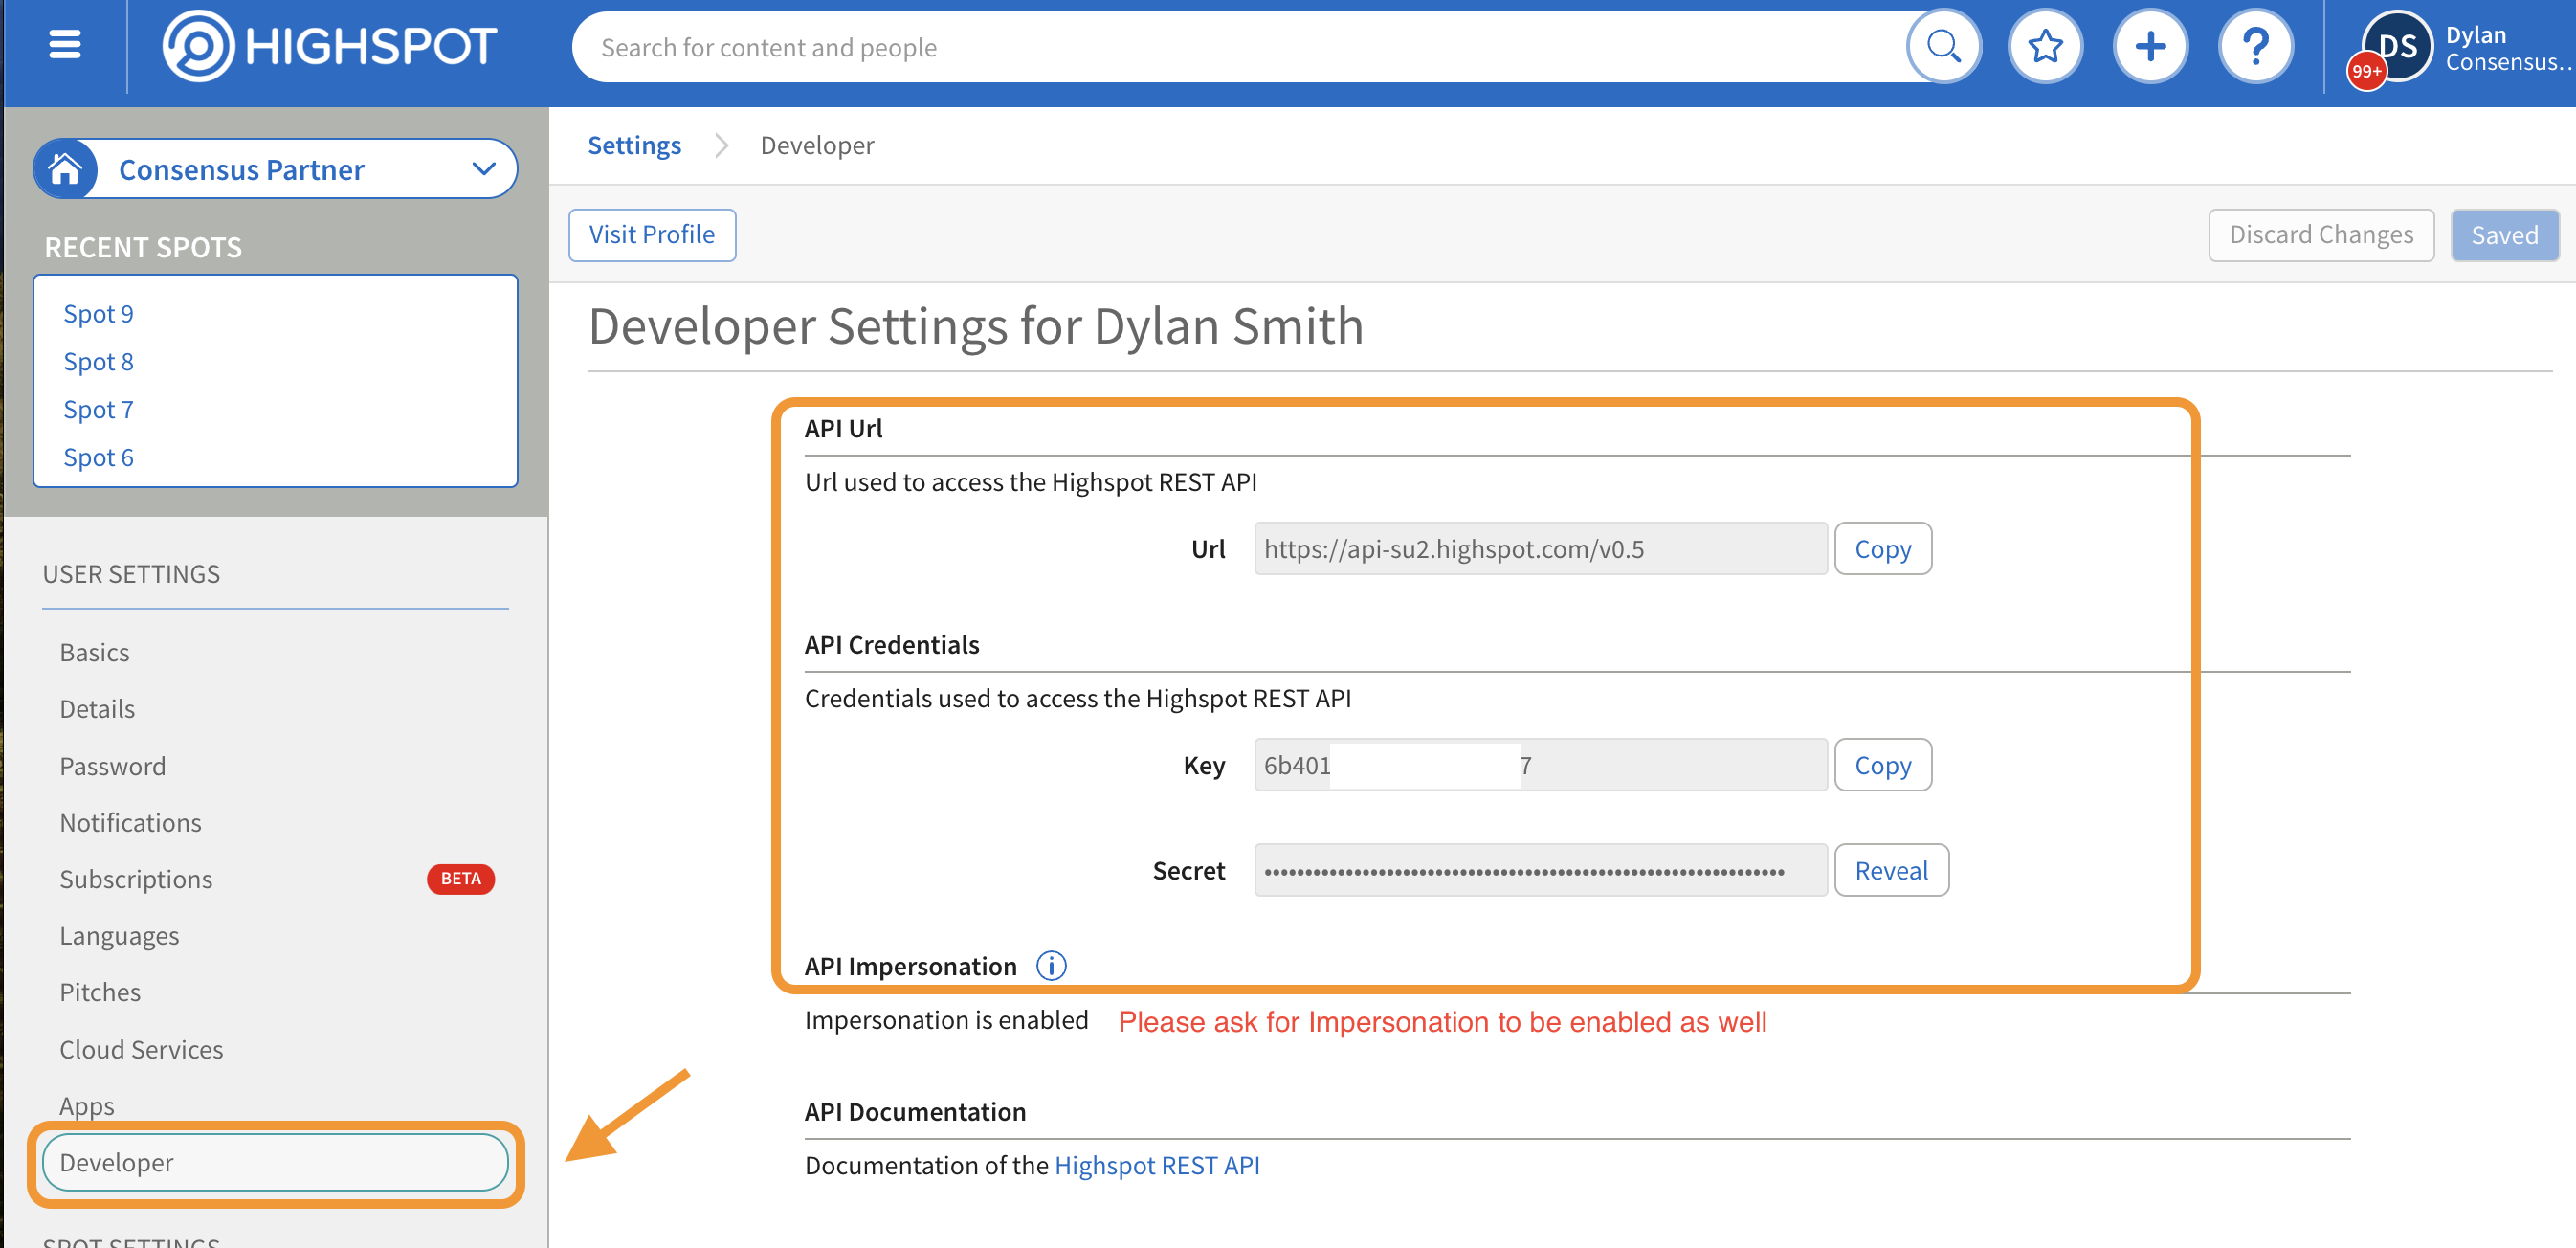The width and height of the screenshot is (2576, 1248).
Task: Open Spot 6 from recent spots
Action: [x=98, y=458]
